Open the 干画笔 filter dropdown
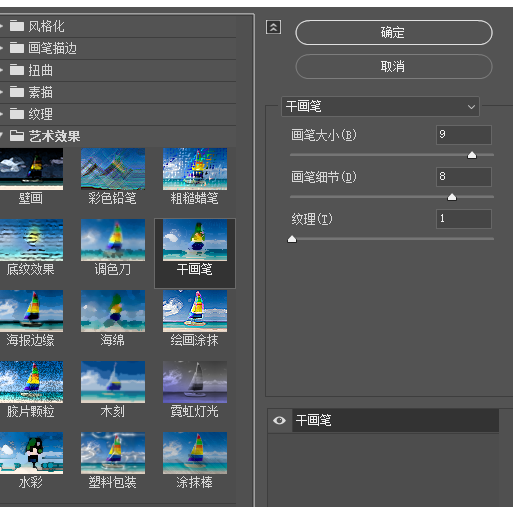 point(380,107)
